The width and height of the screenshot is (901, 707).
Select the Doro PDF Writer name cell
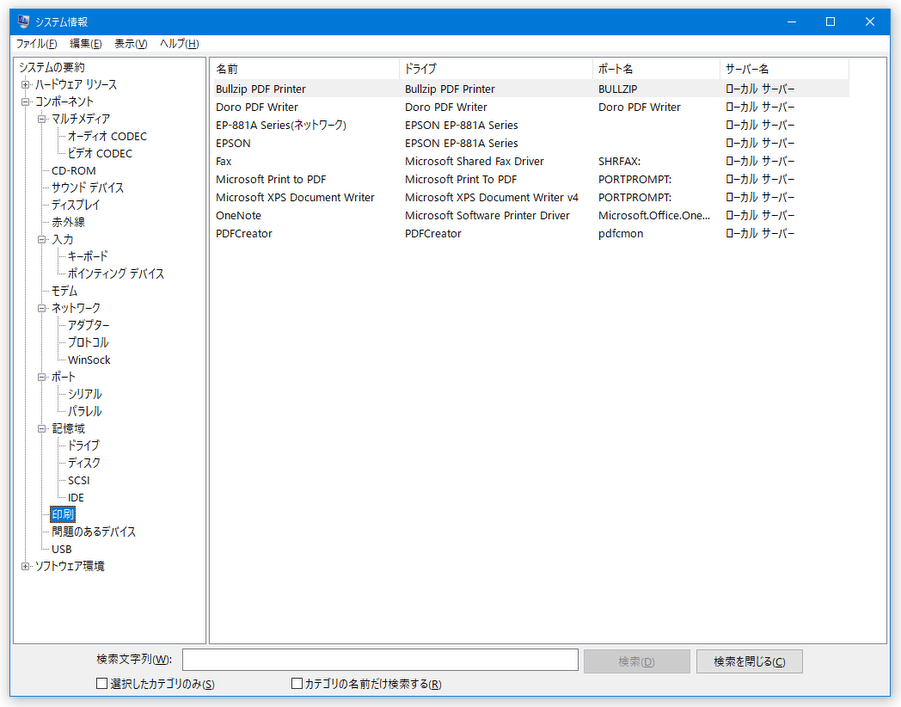(257, 107)
